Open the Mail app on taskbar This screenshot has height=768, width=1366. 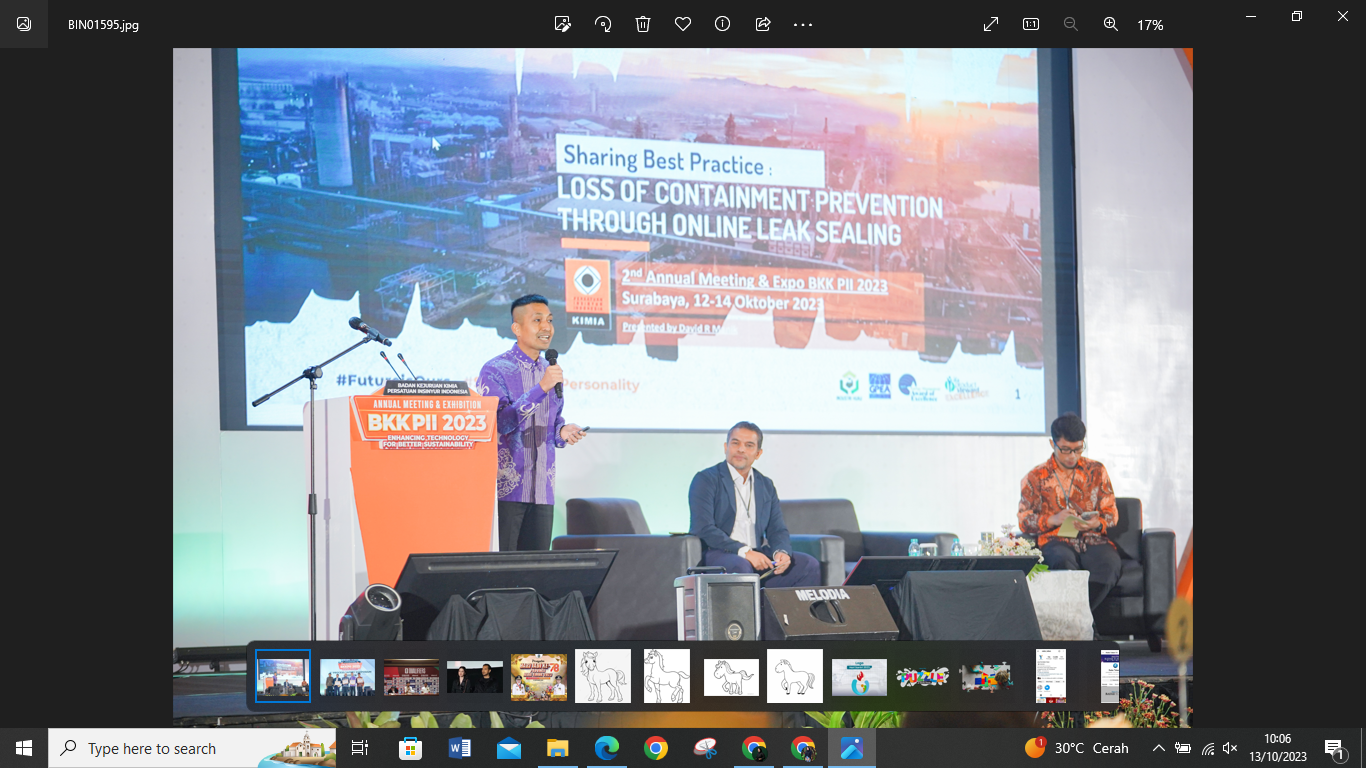click(508, 748)
